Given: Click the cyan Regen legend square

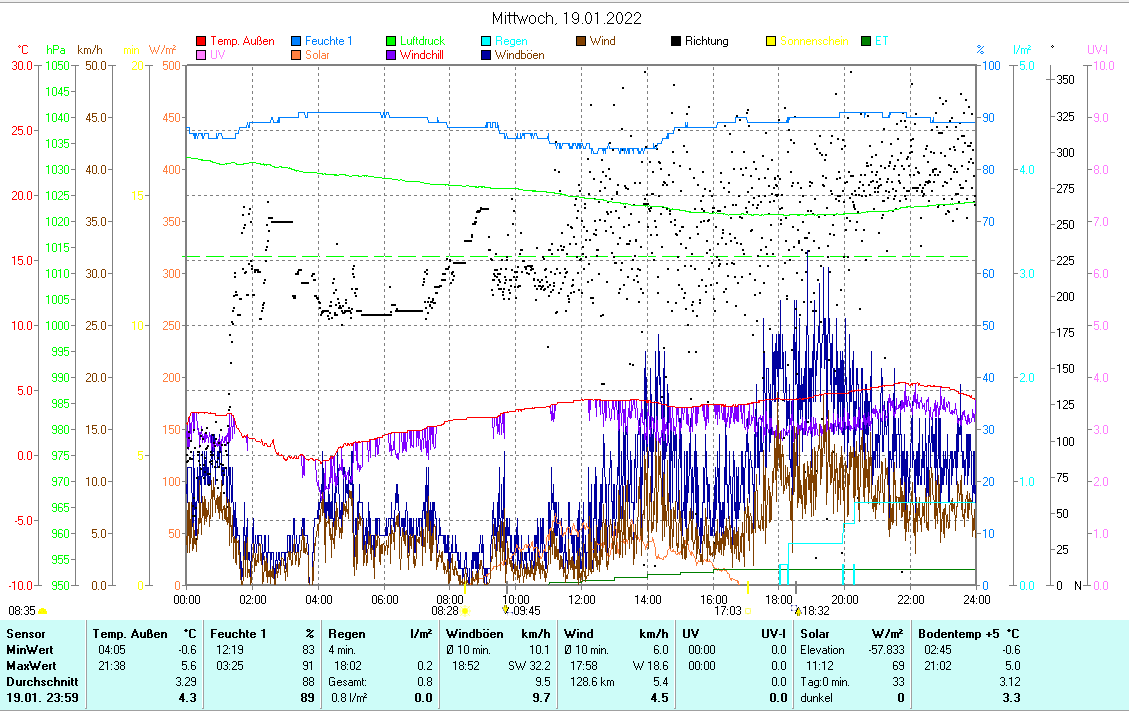Looking at the screenshot, I should 486,42.
